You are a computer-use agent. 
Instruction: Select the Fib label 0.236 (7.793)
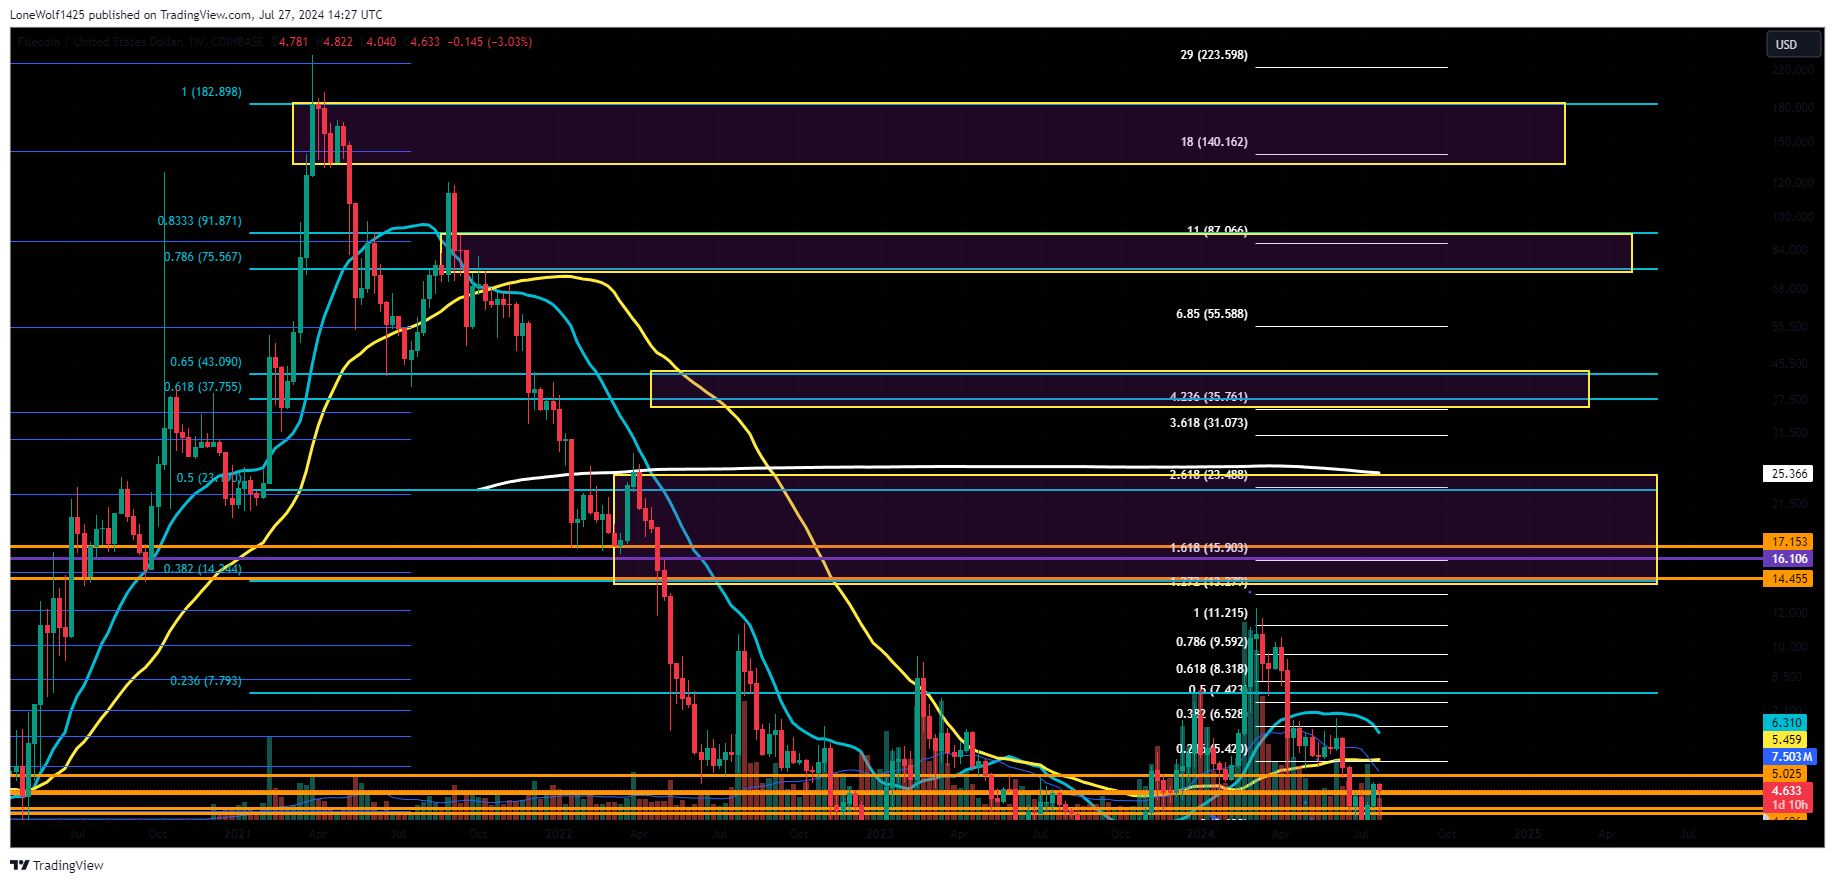(206, 681)
